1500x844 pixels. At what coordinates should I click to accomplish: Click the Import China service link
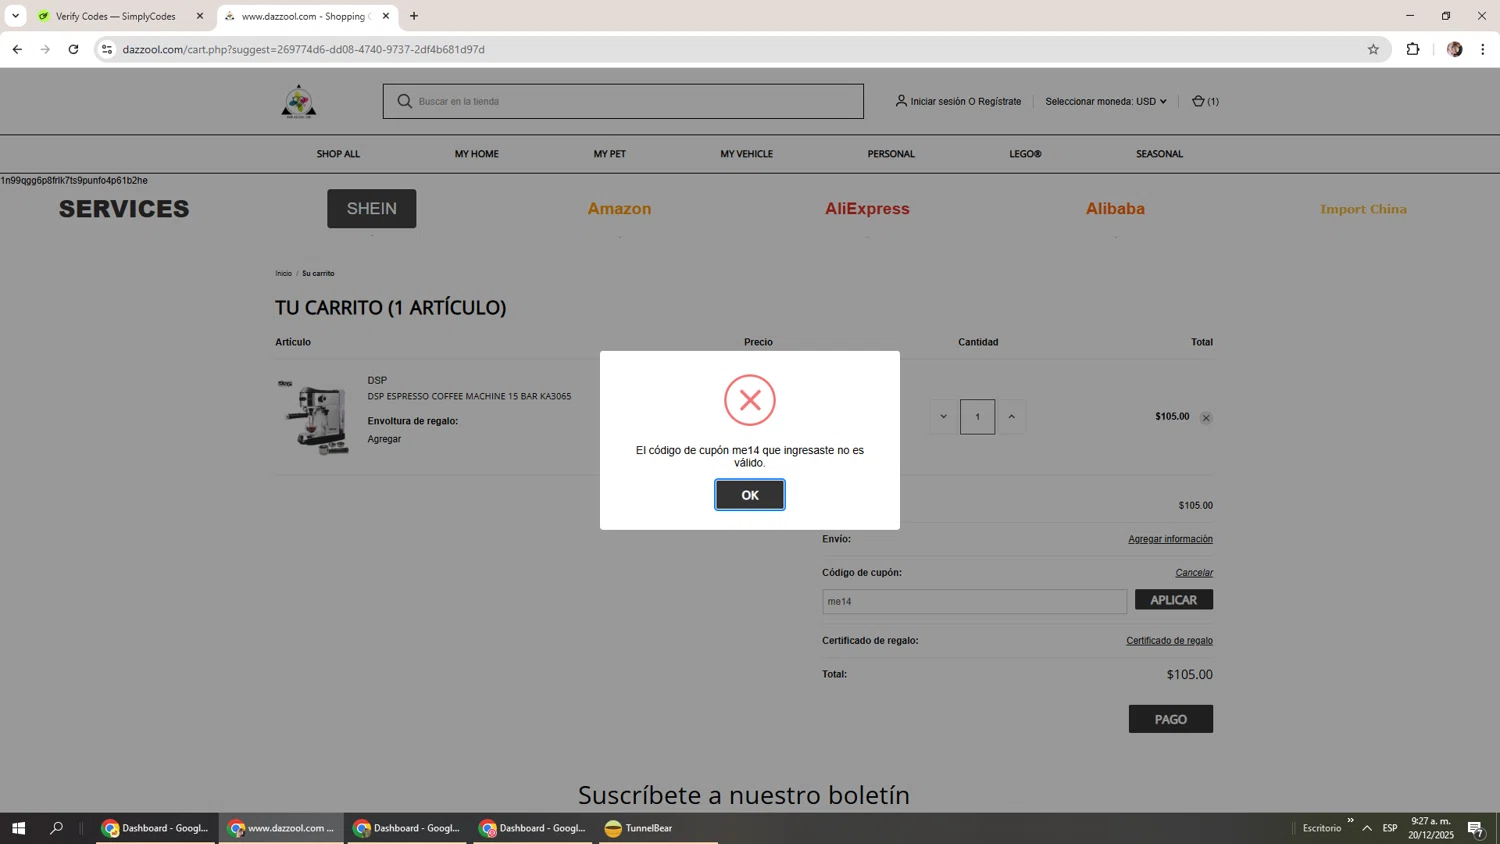tap(1363, 209)
